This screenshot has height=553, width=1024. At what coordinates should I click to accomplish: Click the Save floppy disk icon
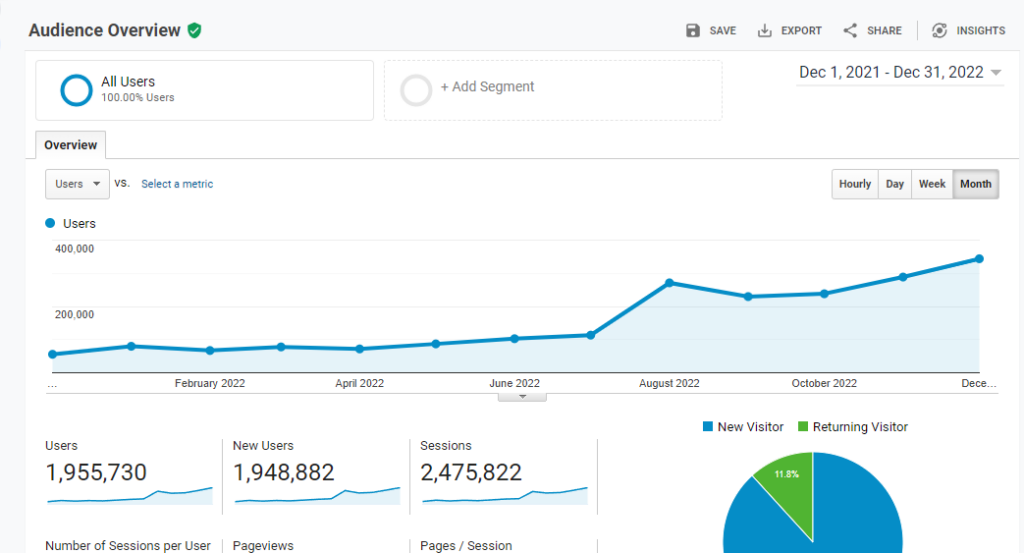click(693, 31)
